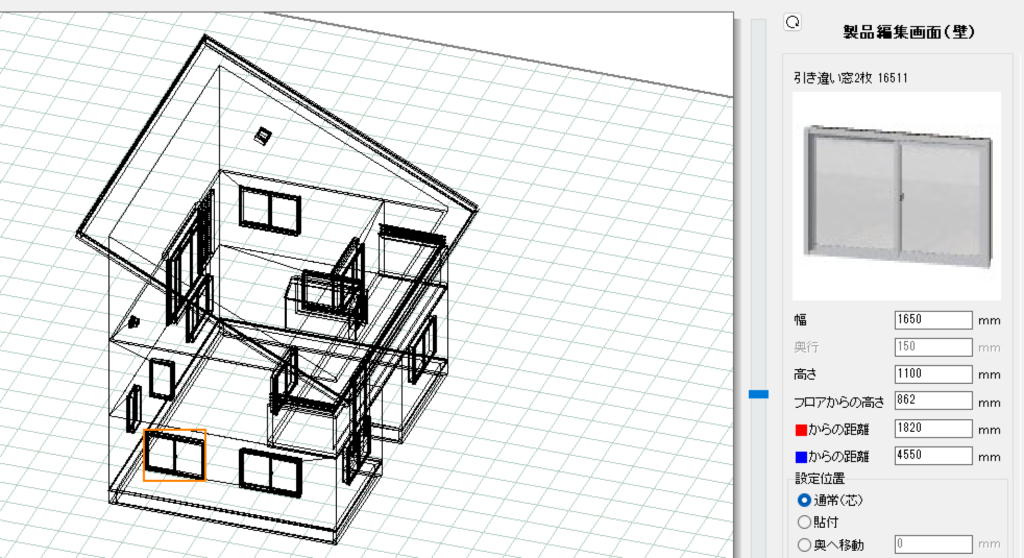The image size is (1024, 558).
Task: Select the orange-highlighted window on the house model
Action: coord(175,455)
